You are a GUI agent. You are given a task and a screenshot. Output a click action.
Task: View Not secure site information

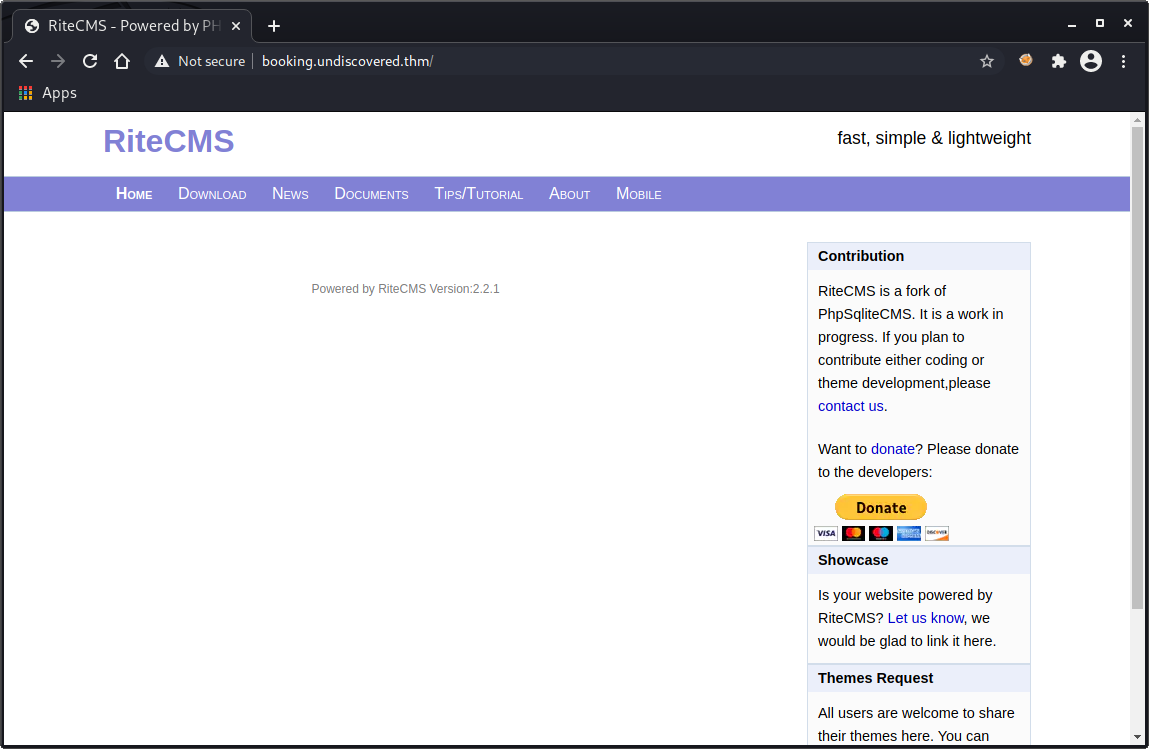[200, 61]
